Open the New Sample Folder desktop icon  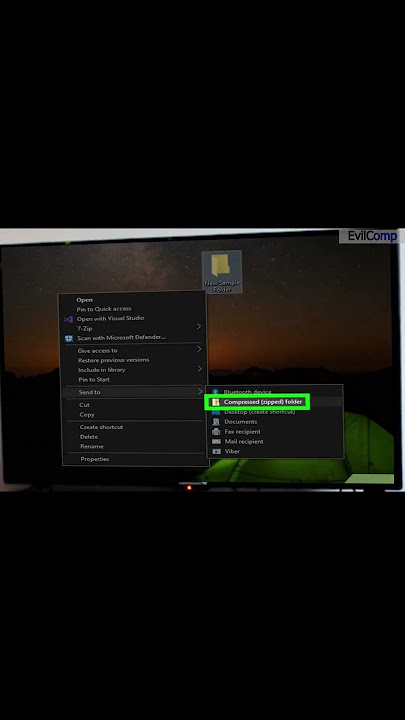(222, 271)
